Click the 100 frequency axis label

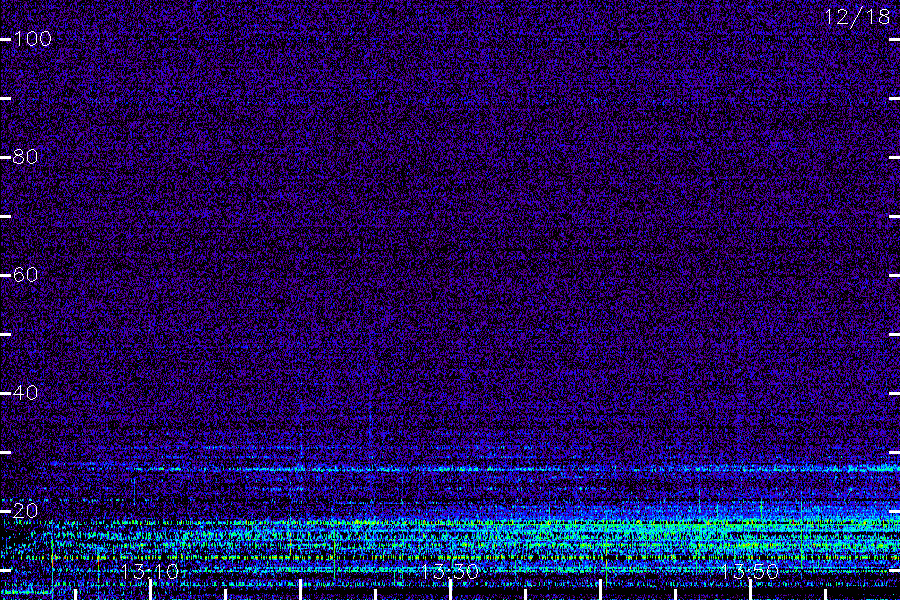pos(32,39)
